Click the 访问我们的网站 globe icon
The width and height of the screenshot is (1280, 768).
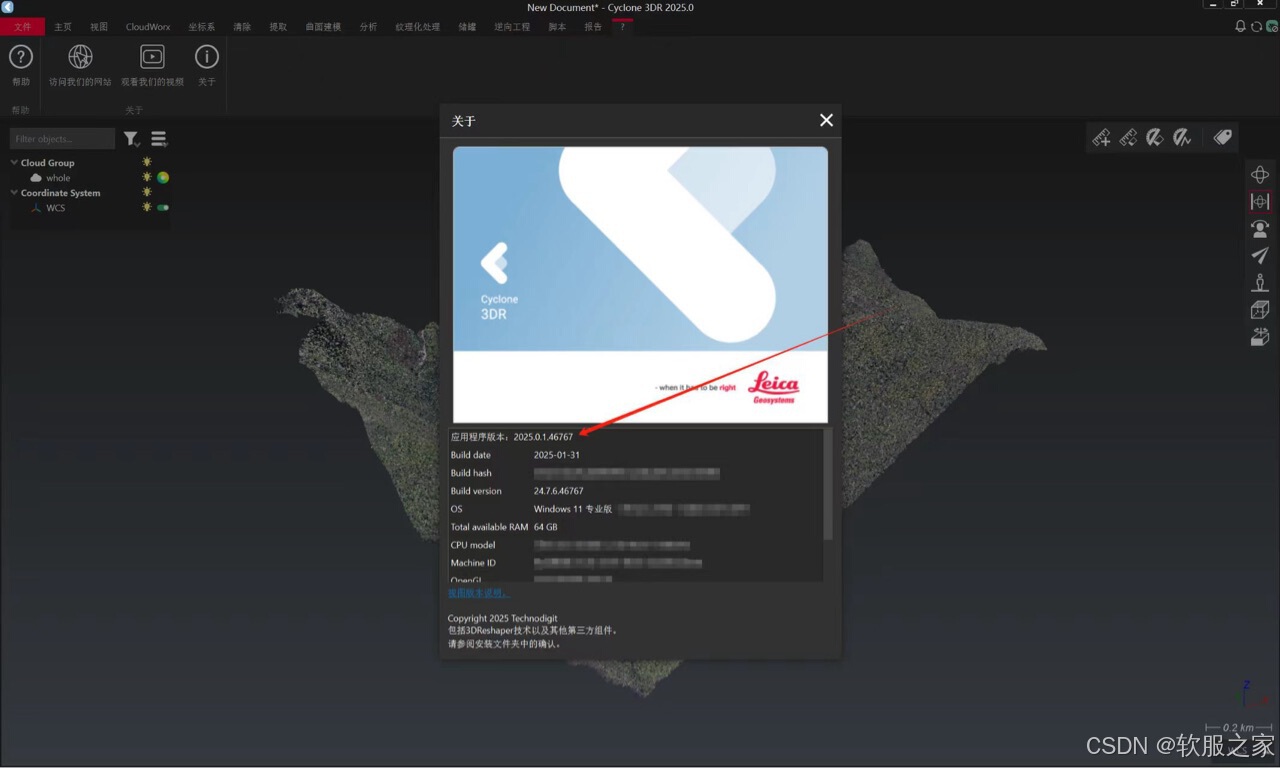(x=80, y=57)
